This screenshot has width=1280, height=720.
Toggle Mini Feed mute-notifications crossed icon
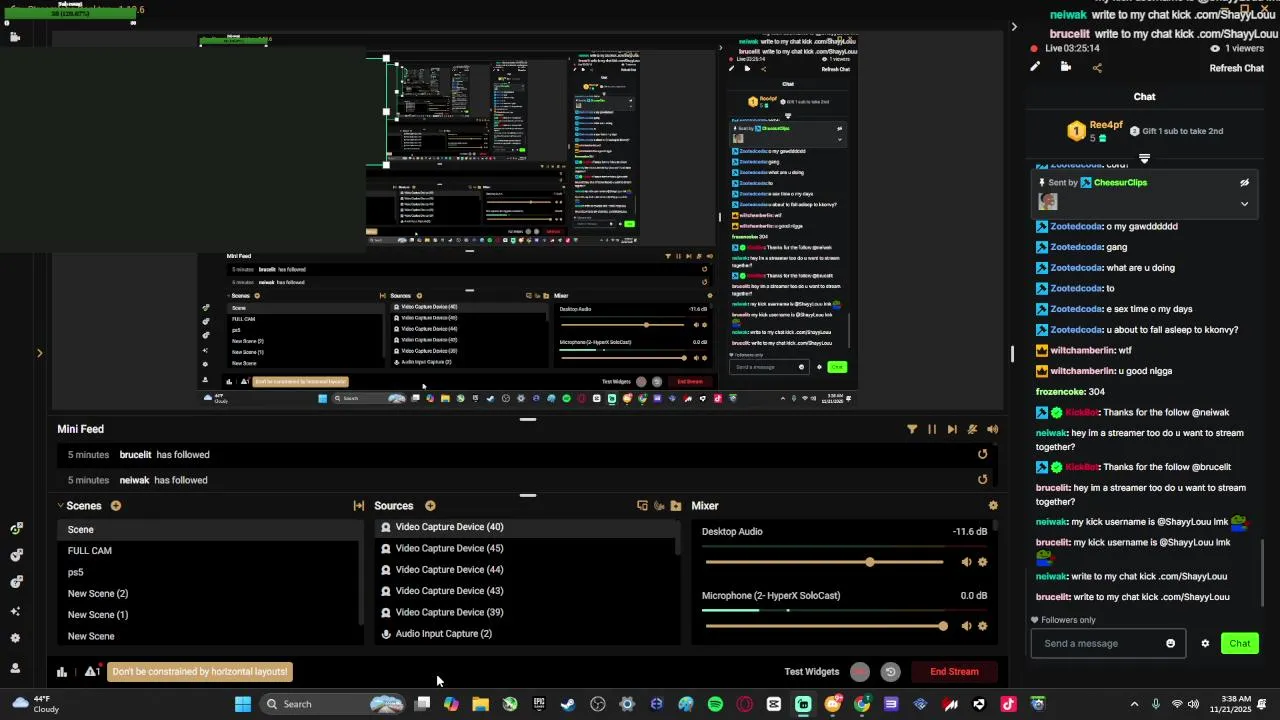click(972, 429)
